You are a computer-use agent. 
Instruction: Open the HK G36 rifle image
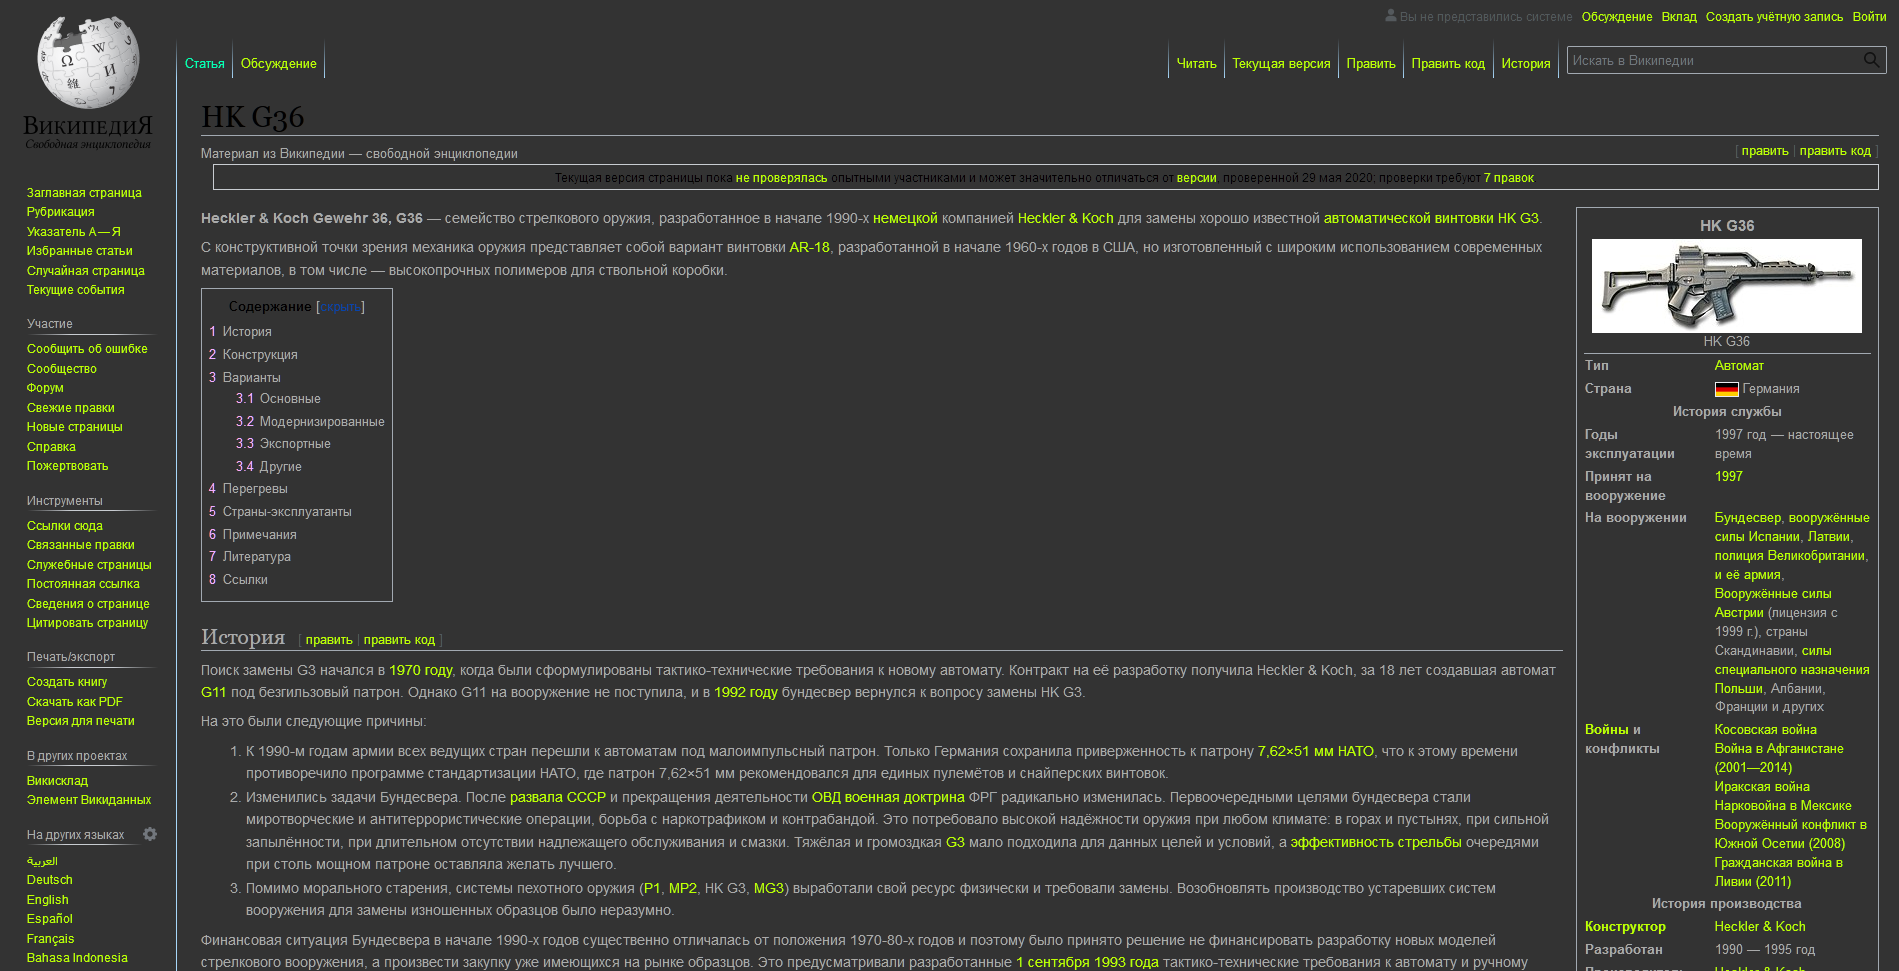(x=1727, y=286)
